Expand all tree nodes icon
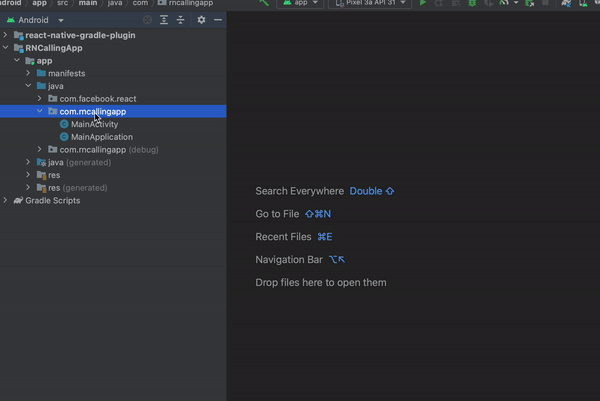600x401 pixels. (x=164, y=20)
